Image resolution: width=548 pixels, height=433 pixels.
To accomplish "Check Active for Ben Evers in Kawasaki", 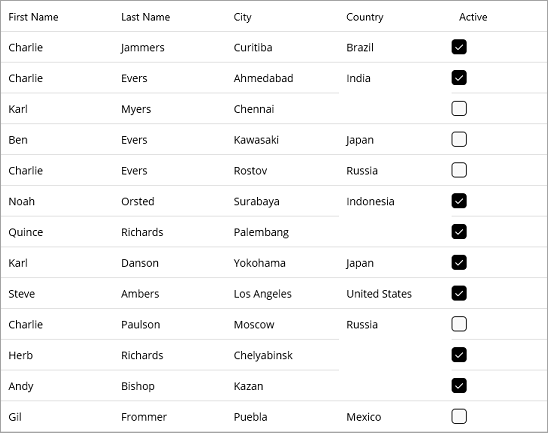I will click(459, 139).
